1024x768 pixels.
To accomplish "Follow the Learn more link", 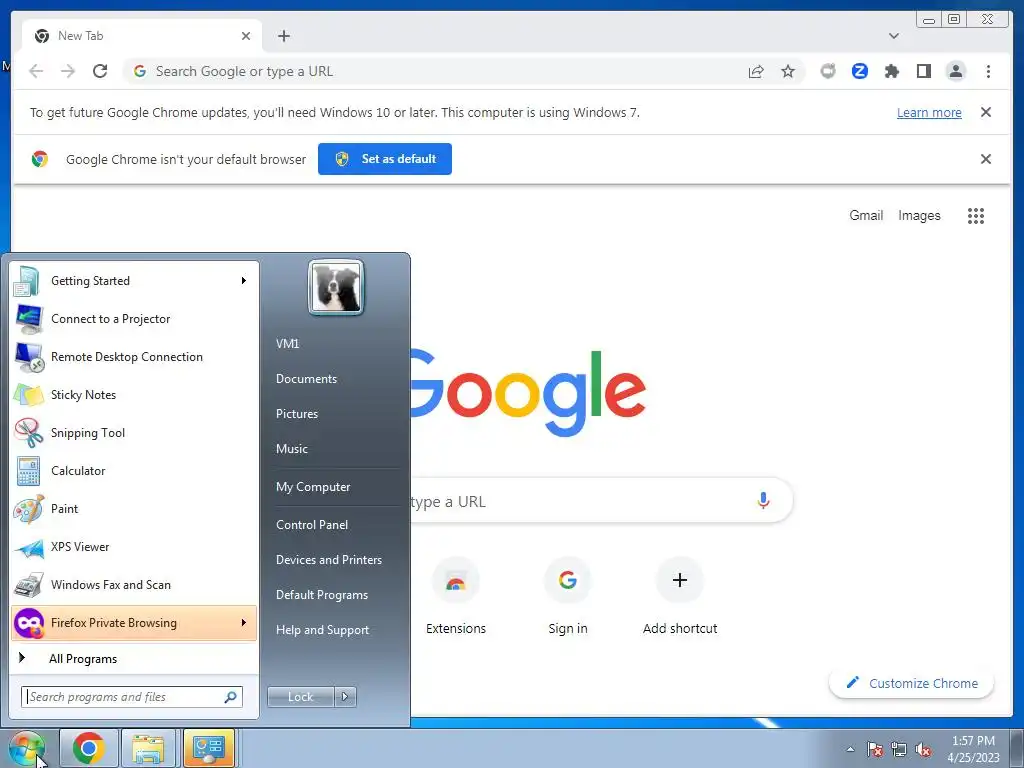I will pyautogui.click(x=929, y=112).
